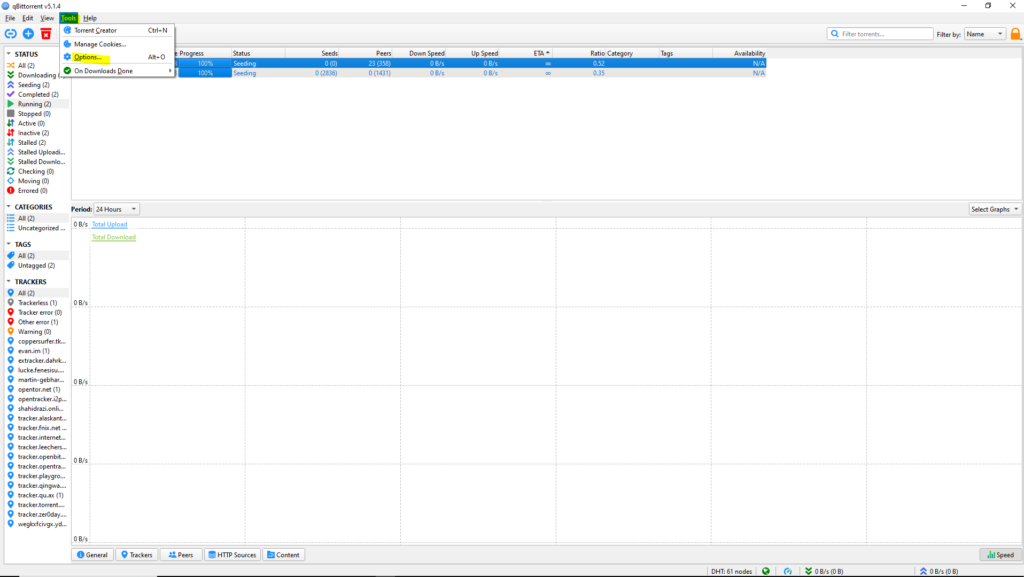Filter by Stalled (2) status
This screenshot has height=577, width=1024.
(32, 142)
